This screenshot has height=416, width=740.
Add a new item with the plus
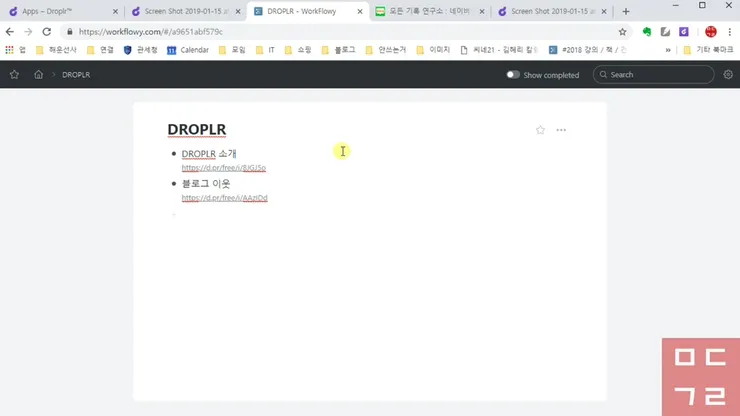tap(174, 214)
